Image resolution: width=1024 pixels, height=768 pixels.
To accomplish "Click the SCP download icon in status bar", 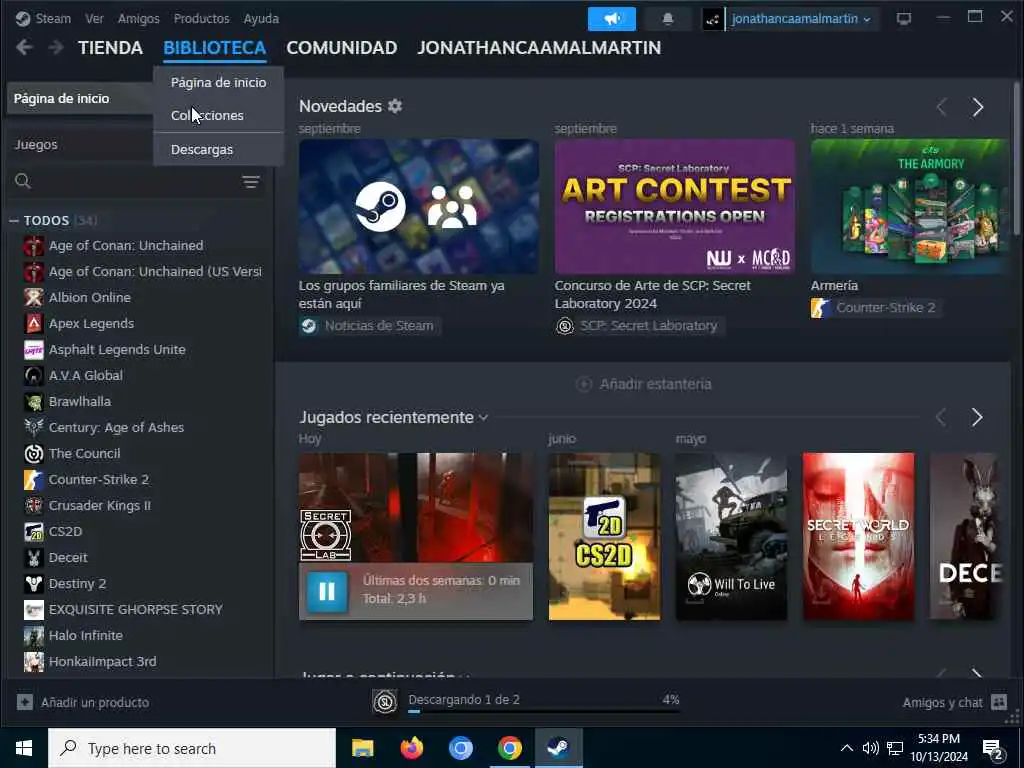I will 385,702.
